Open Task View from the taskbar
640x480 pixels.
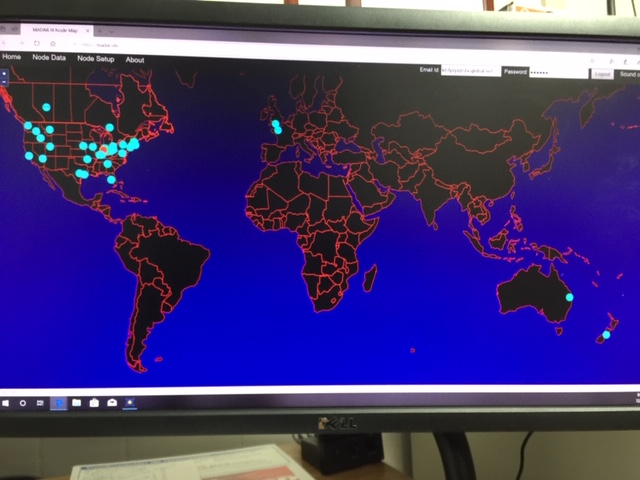40,402
